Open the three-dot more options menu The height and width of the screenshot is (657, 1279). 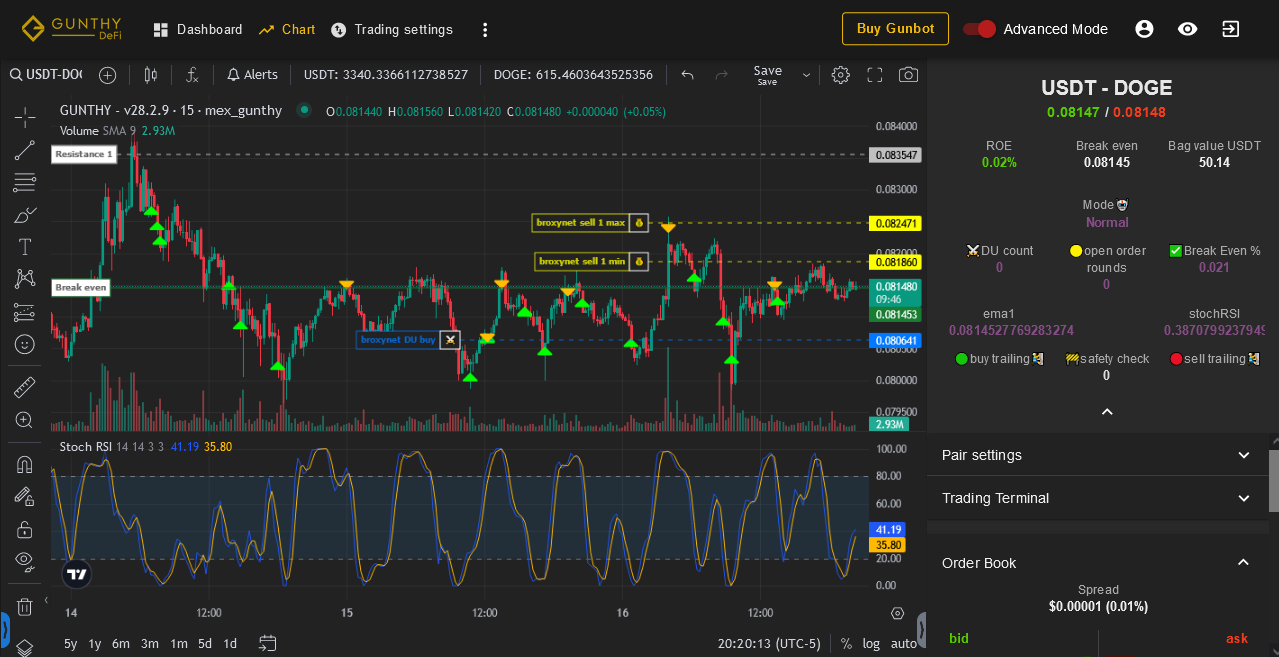pyautogui.click(x=485, y=30)
